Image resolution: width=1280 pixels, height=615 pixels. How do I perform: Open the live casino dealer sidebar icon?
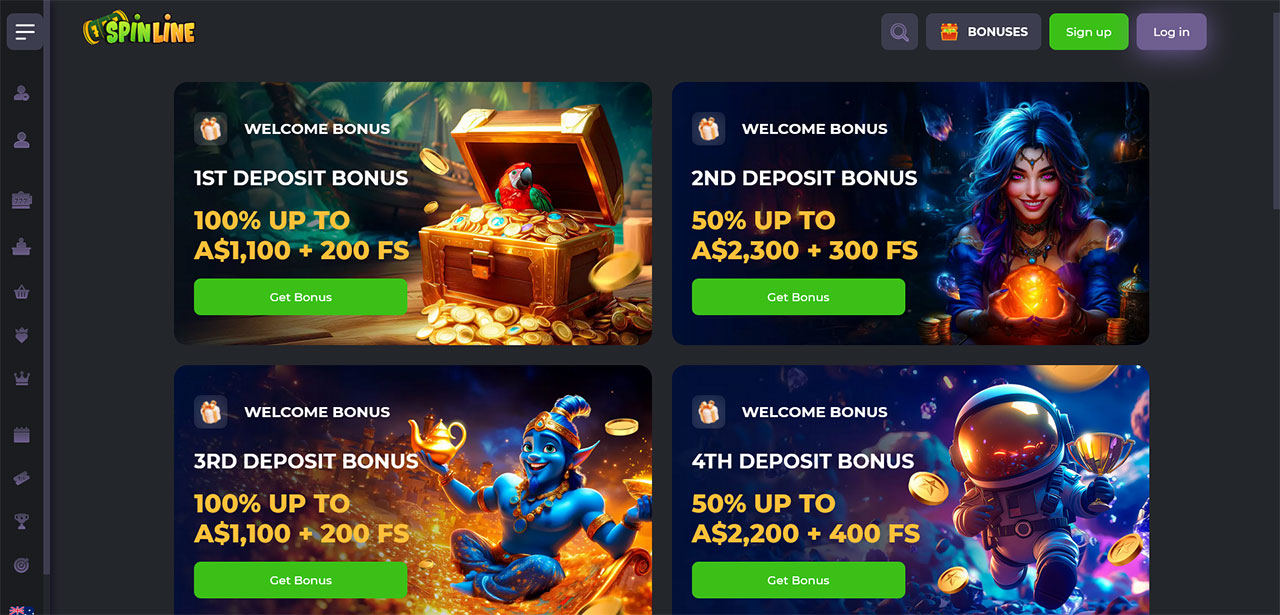click(21, 246)
